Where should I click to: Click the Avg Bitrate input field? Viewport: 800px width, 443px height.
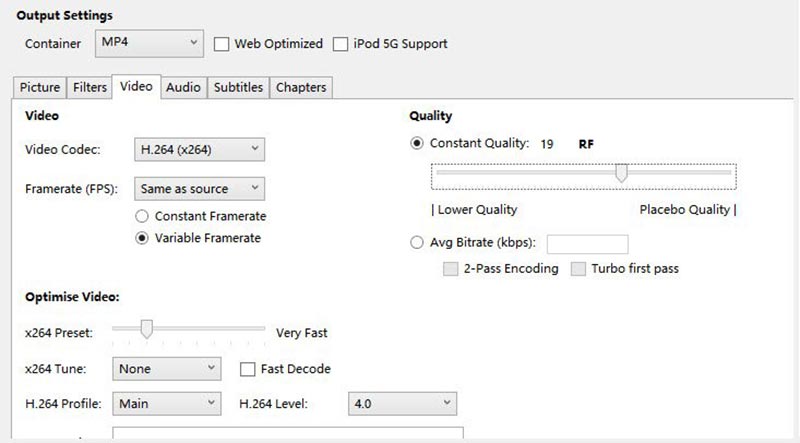coord(587,243)
